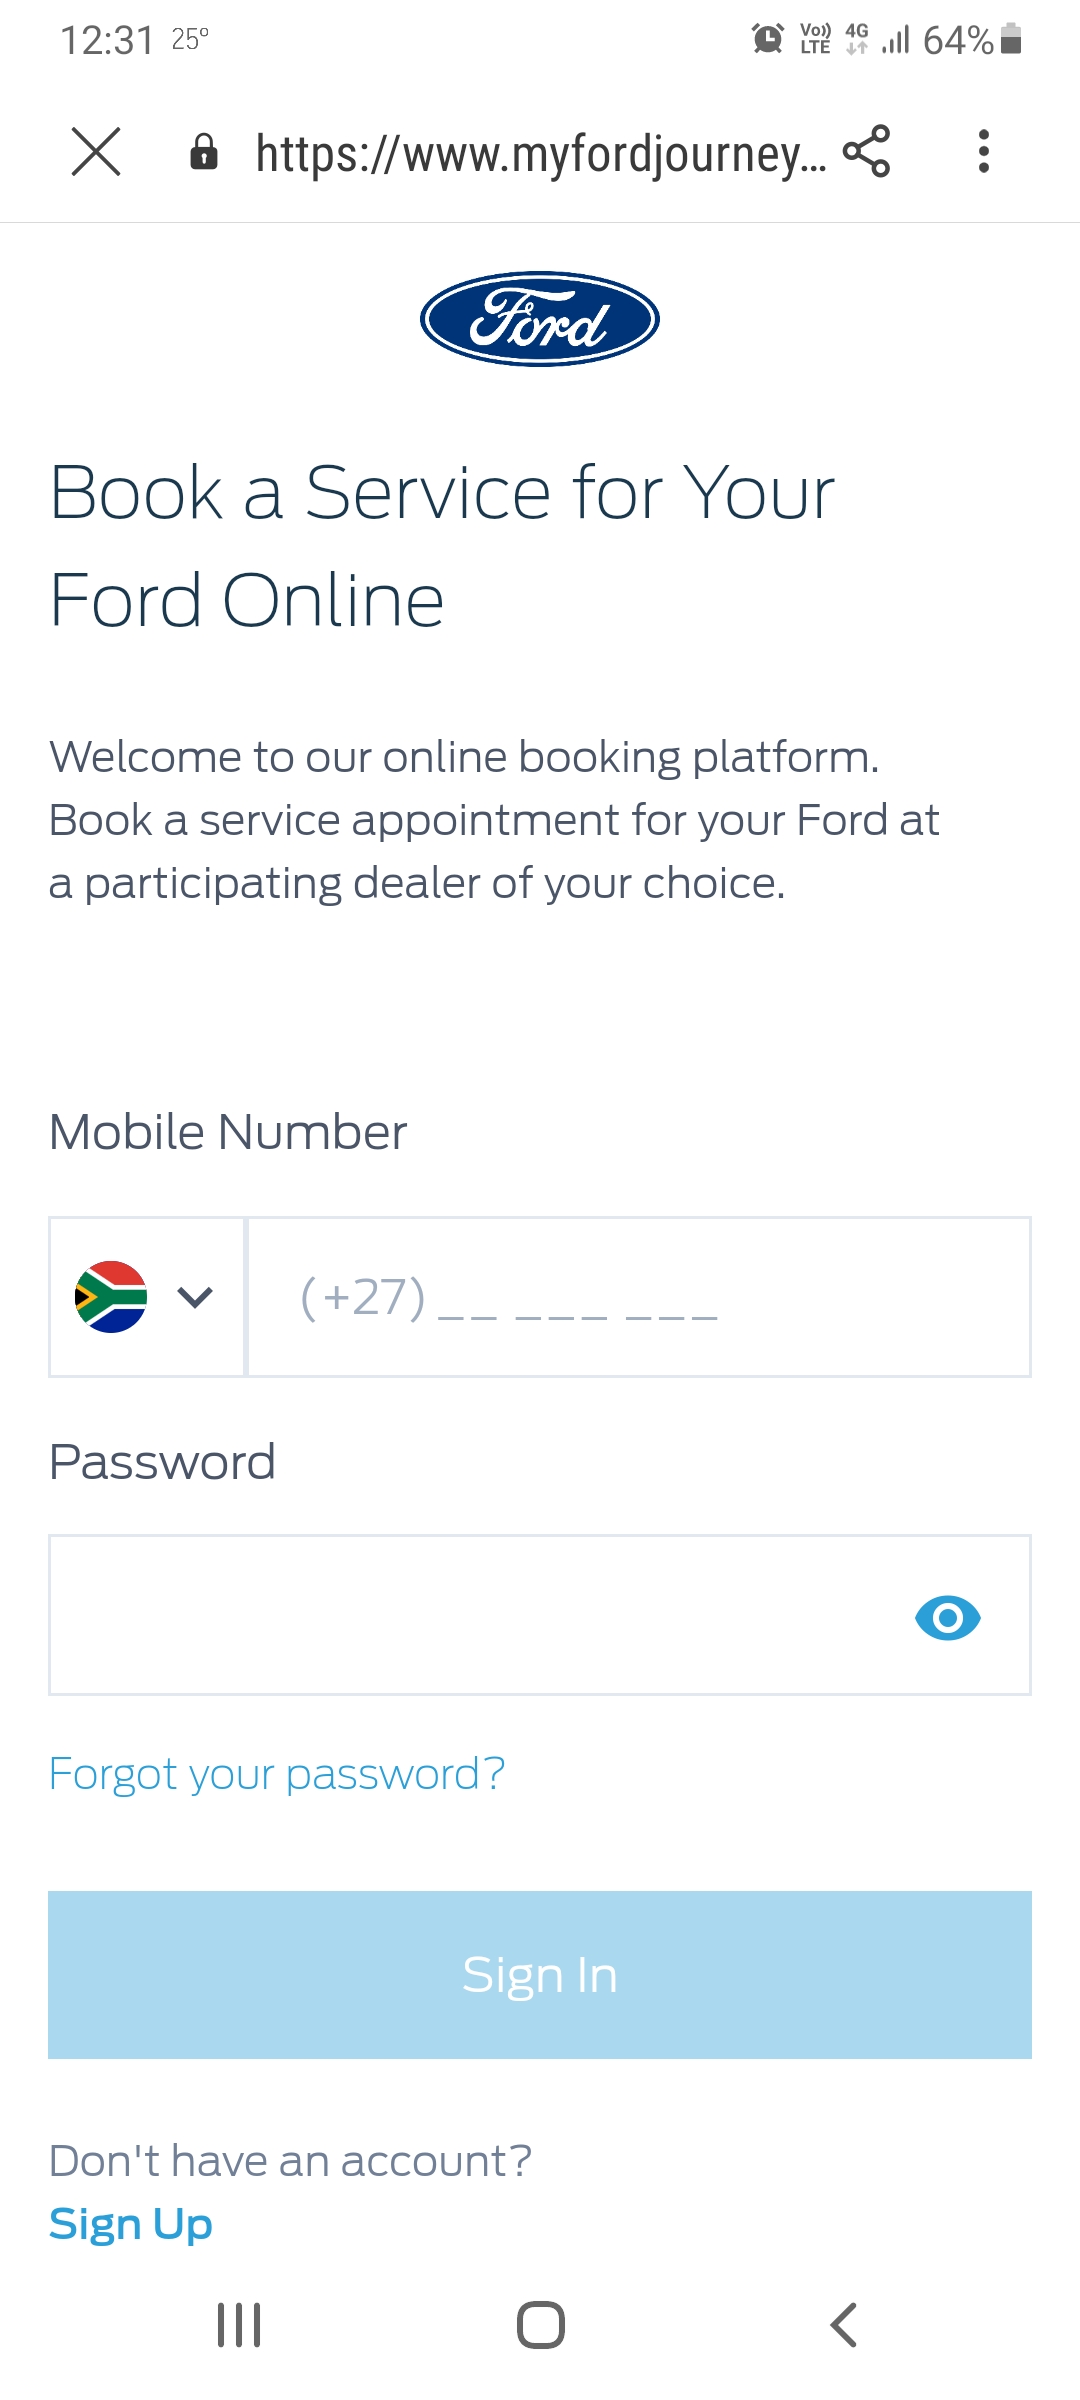Screen dimensions: 1080x2400
Task: Open the three-dot browser menu
Action: pos(984,152)
